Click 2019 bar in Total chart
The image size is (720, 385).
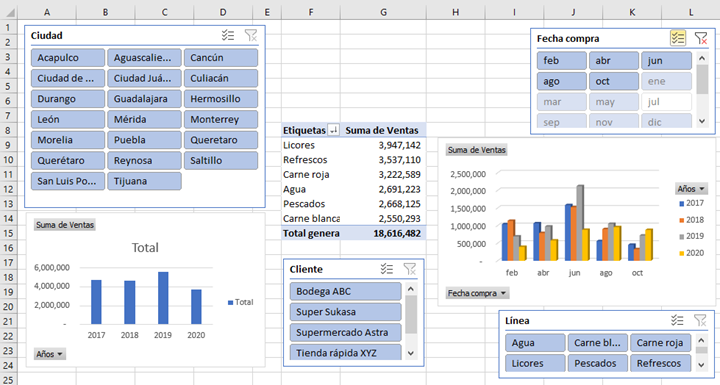[x=163, y=298]
